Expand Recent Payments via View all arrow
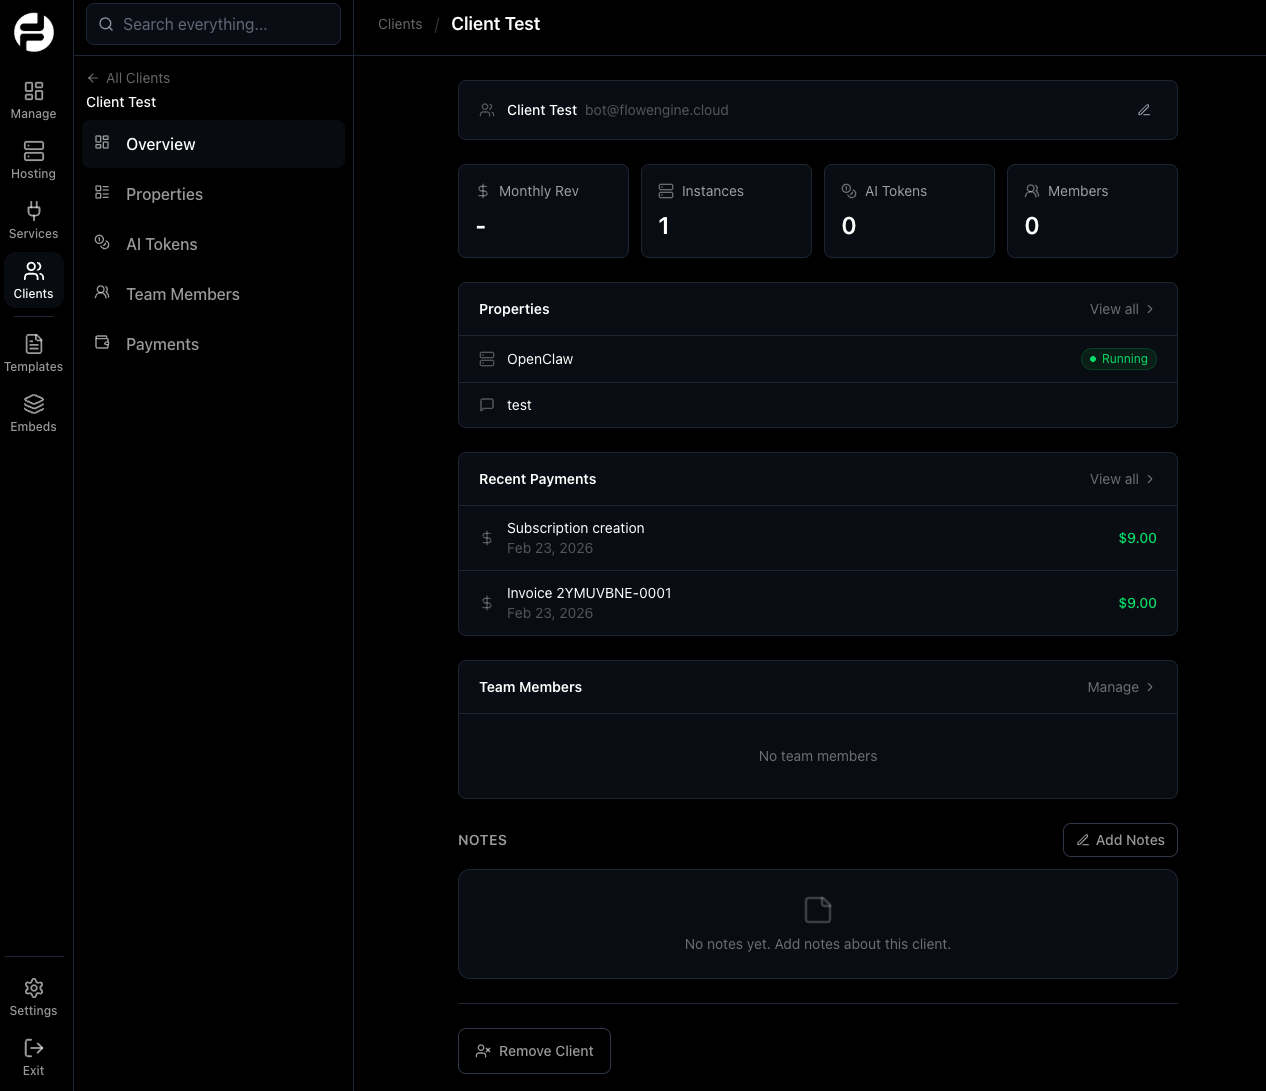 tap(1119, 479)
